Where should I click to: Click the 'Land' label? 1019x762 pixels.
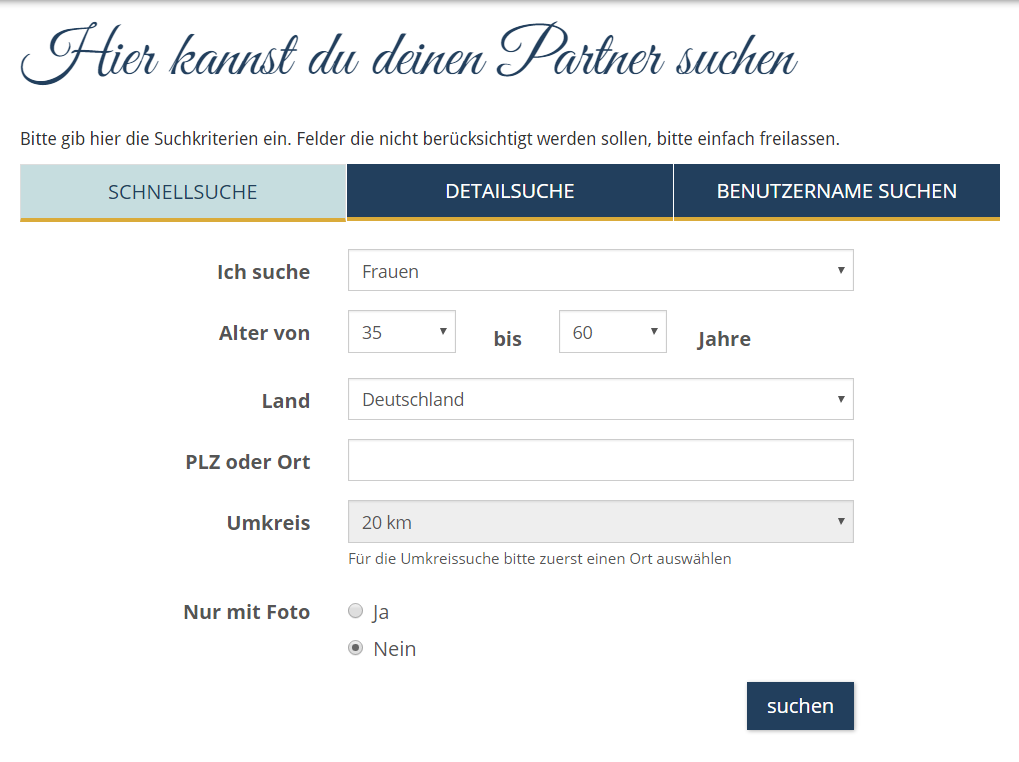pos(285,401)
